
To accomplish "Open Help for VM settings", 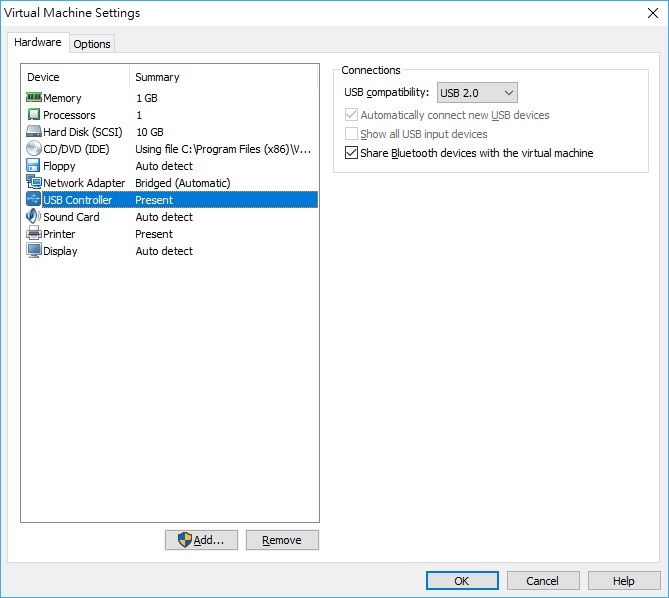I will [x=624, y=581].
